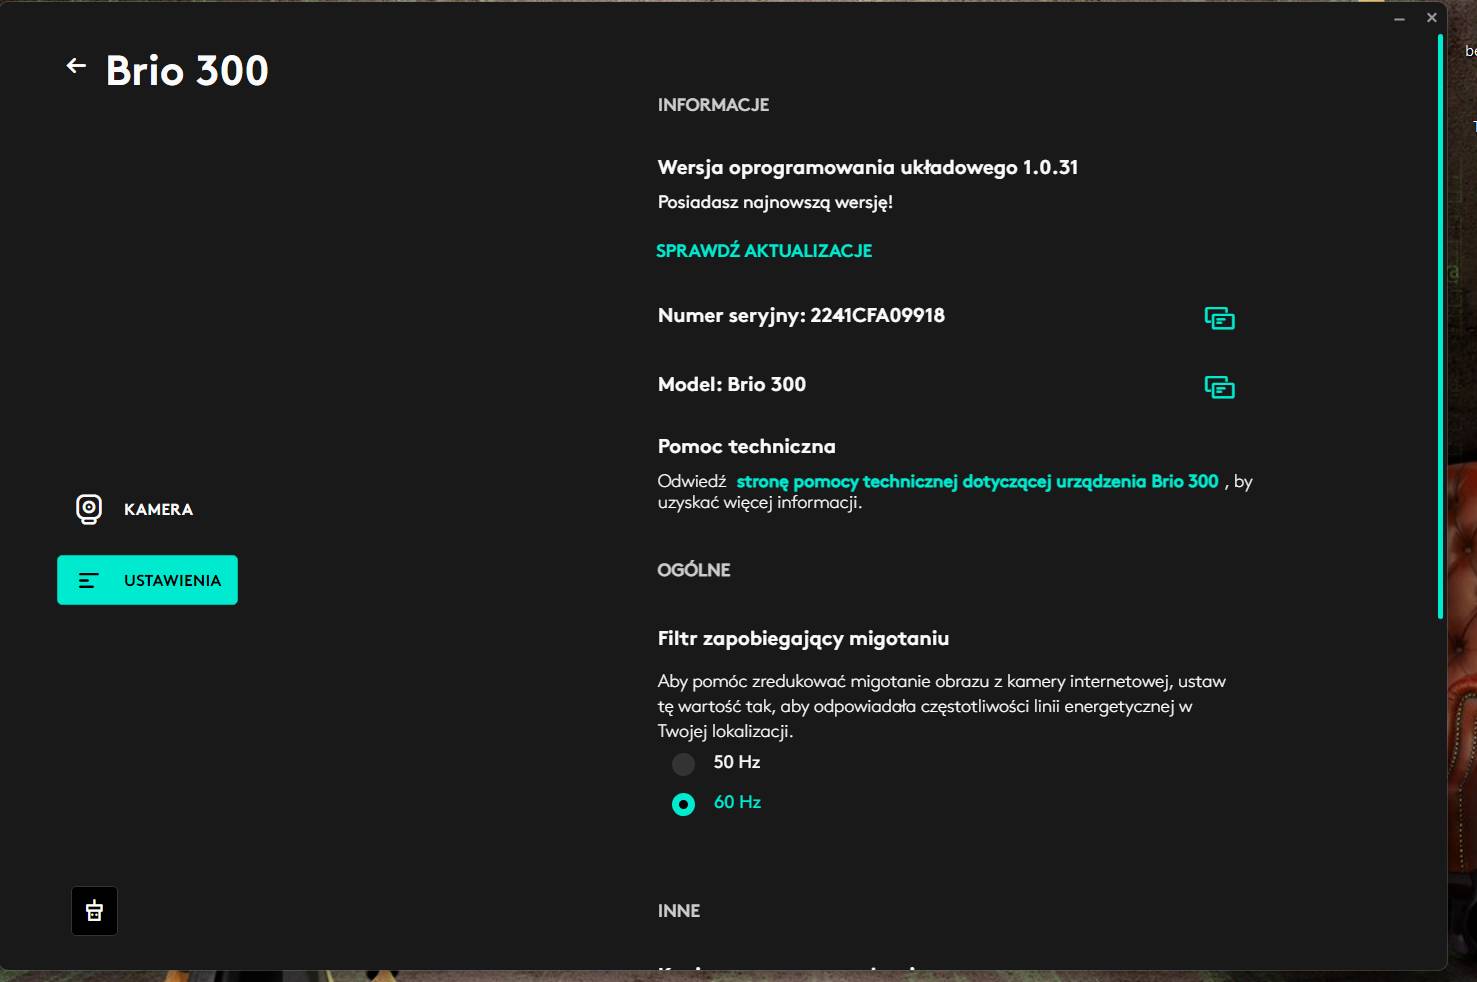Open the Brio 300 technical support page link
The height and width of the screenshot is (982, 1477).
[x=977, y=481]
